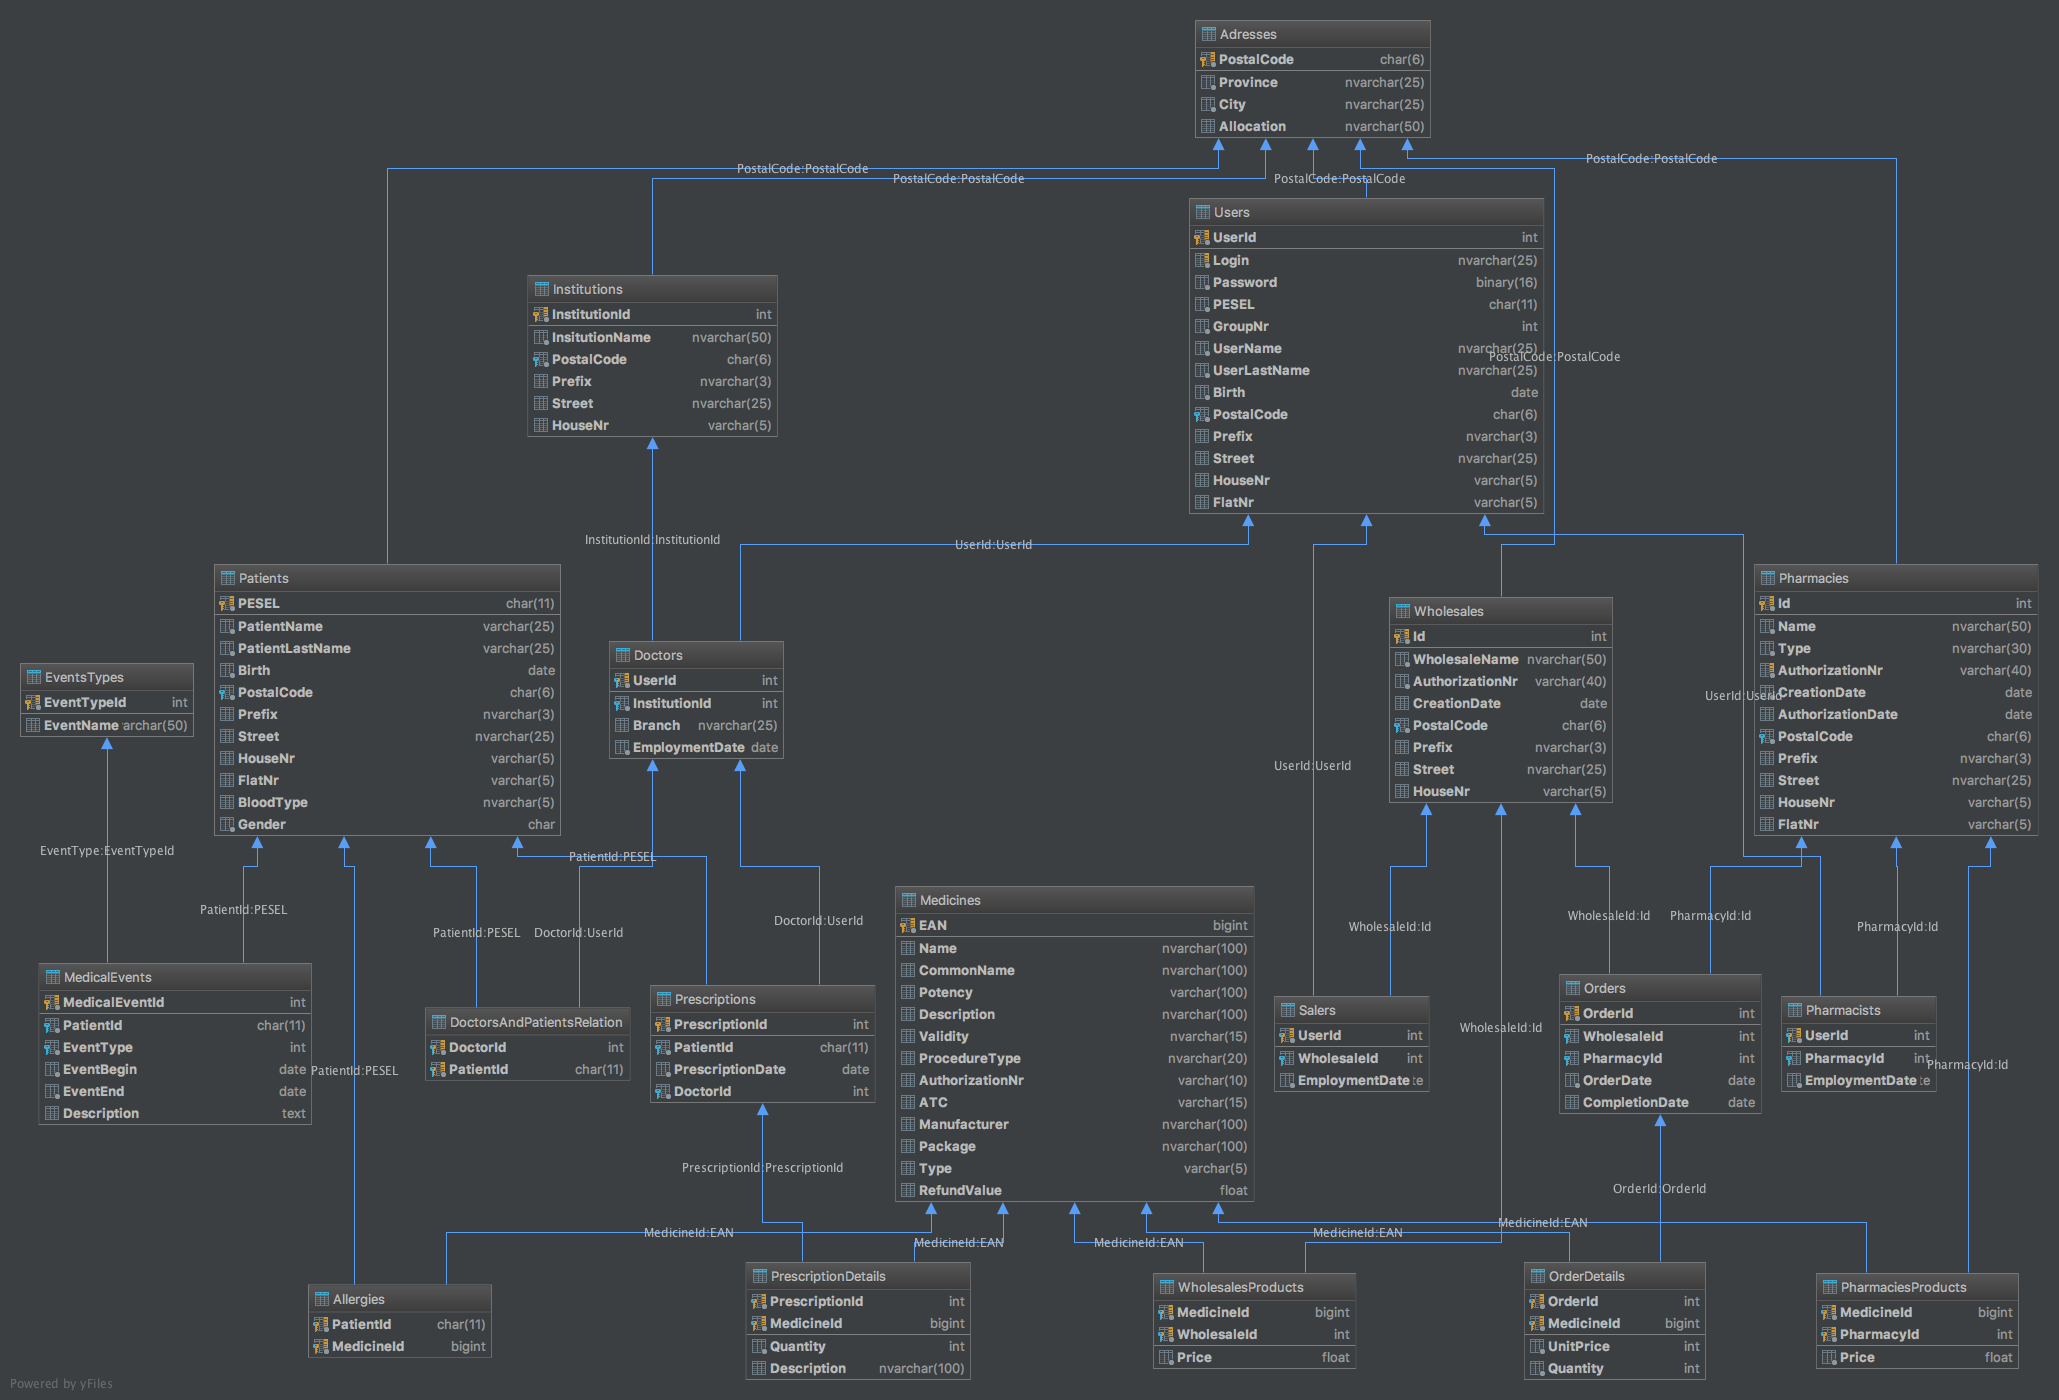The image size is (2059, 1400).
Task: Click the InstitutionId:InstitutionId relationship label
Action: tap(652, 540)
